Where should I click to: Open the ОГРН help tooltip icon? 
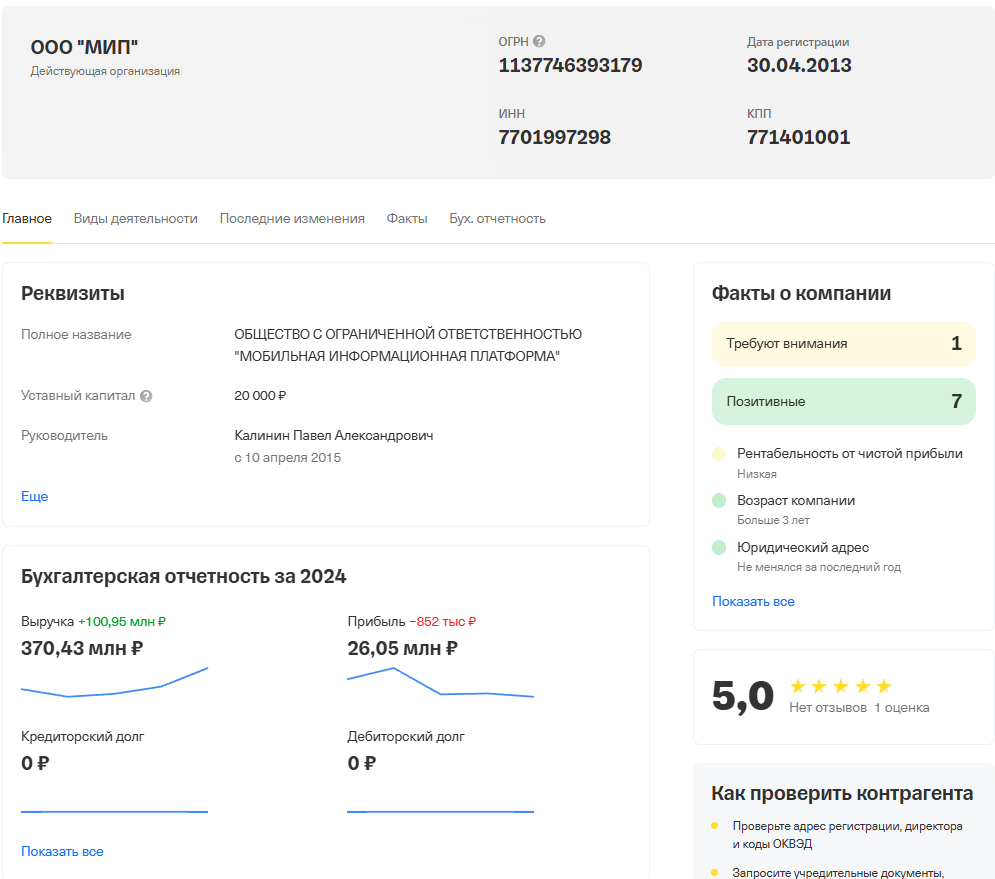tap(539, 41)
